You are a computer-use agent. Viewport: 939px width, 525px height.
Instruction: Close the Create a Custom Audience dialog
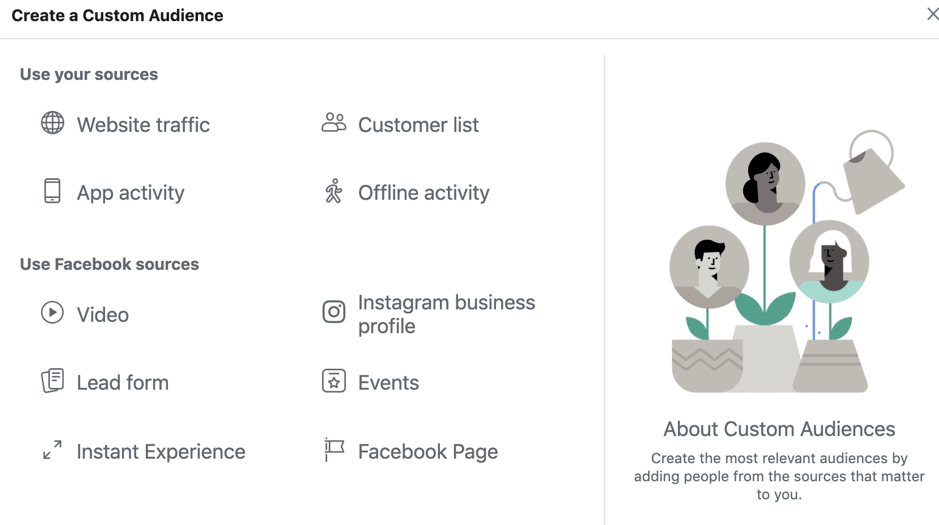point(931,14)
